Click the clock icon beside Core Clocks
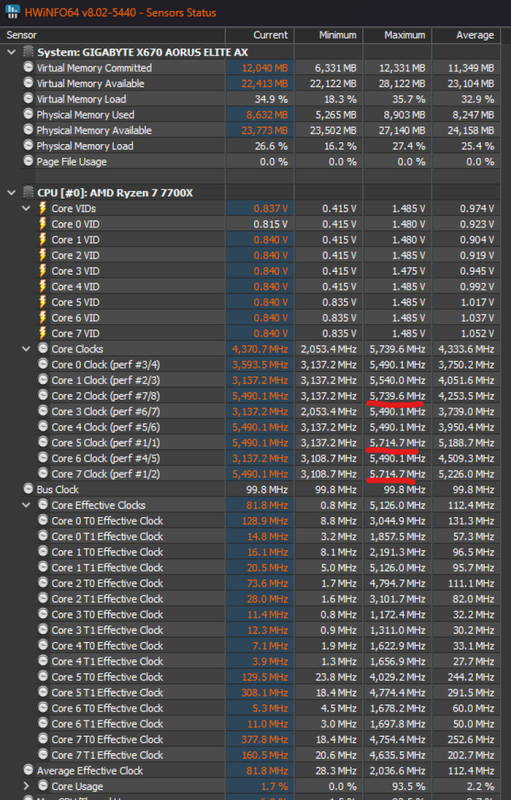This screenshot has width=511, height=800. pyautogui.click(x=43, y=349)
